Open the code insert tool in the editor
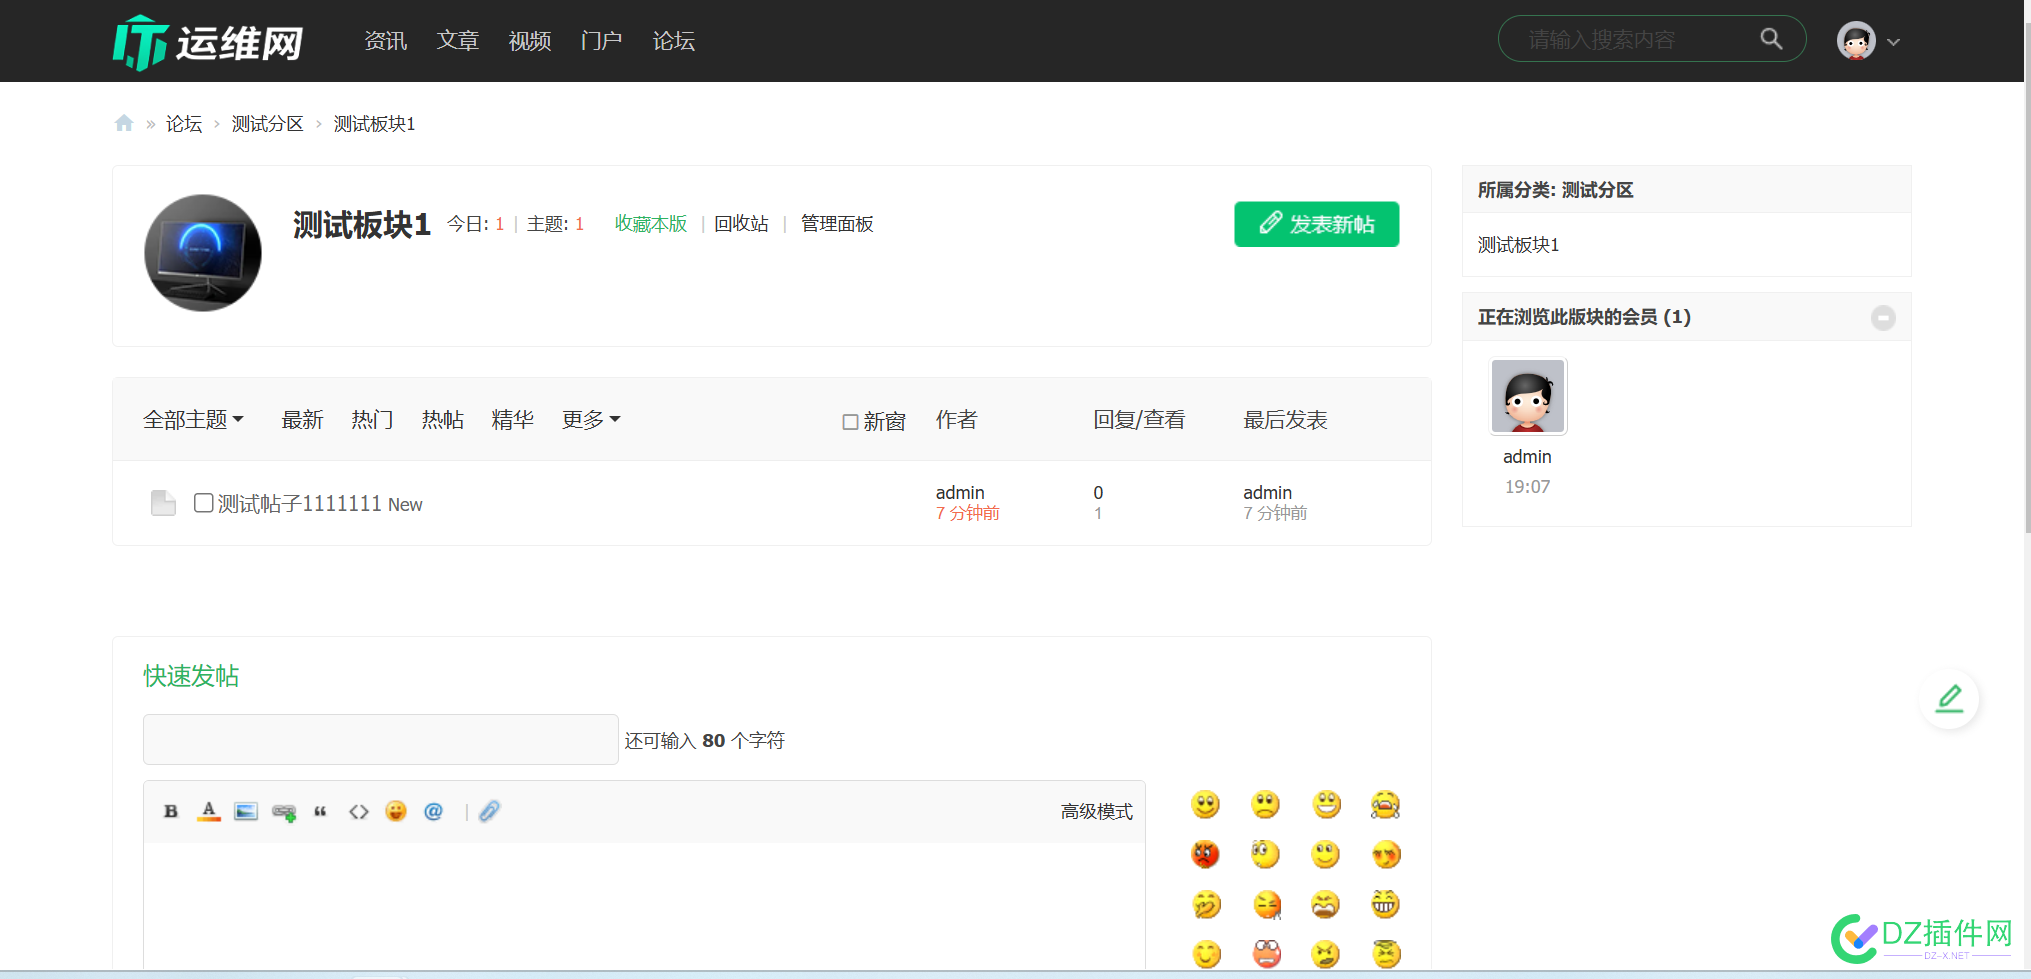2031x979 pixels. tap(359, 811)
